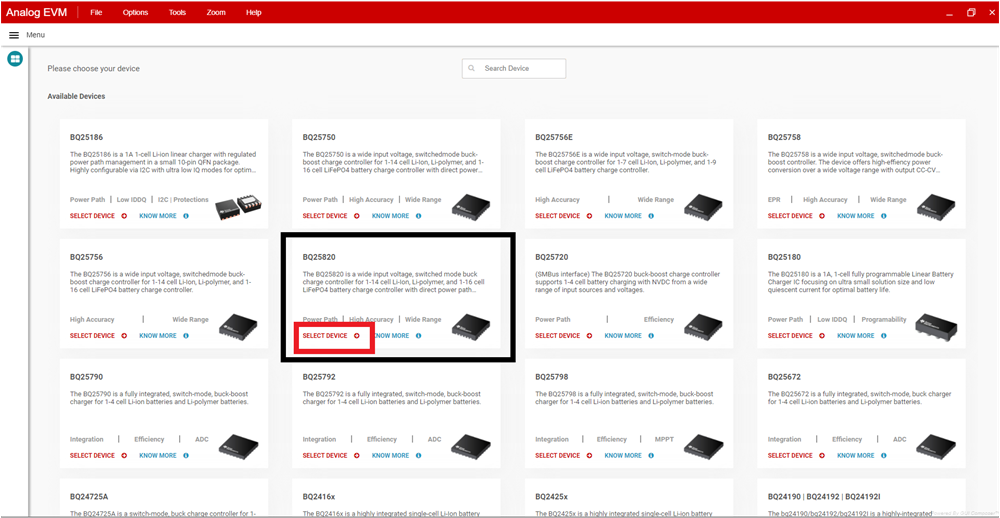Open the Zoom menu
Viewport: 1000px width, 518px height.
[216, 12]
